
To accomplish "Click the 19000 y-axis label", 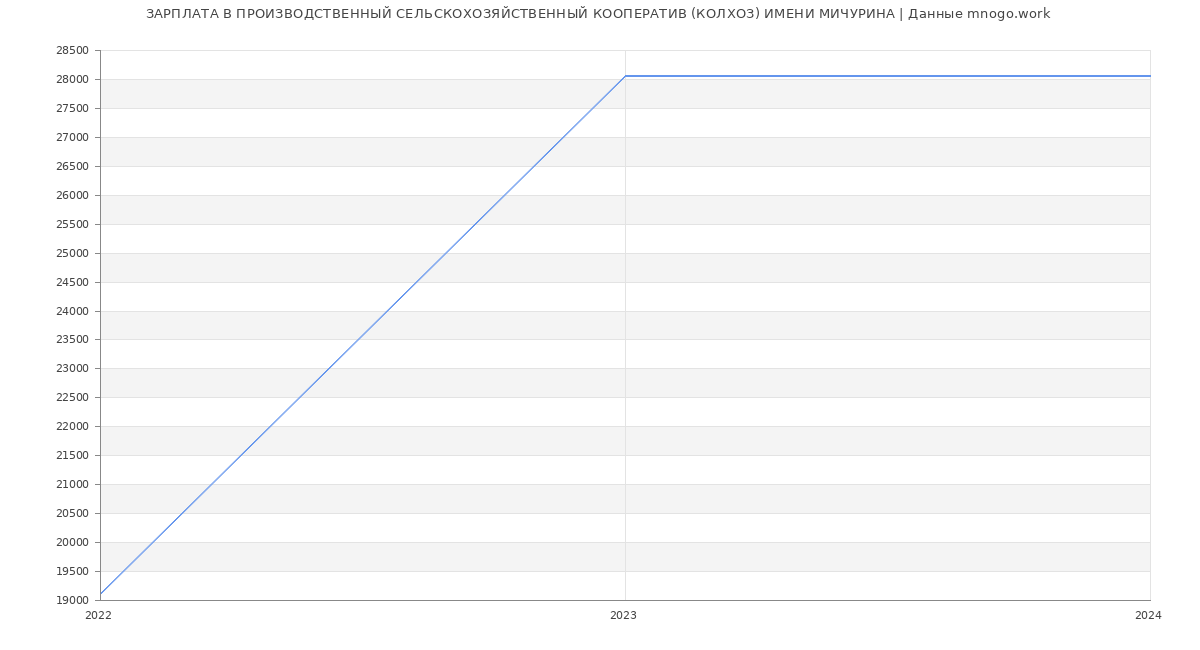I will pyautogui.click(x=72, y=600).
